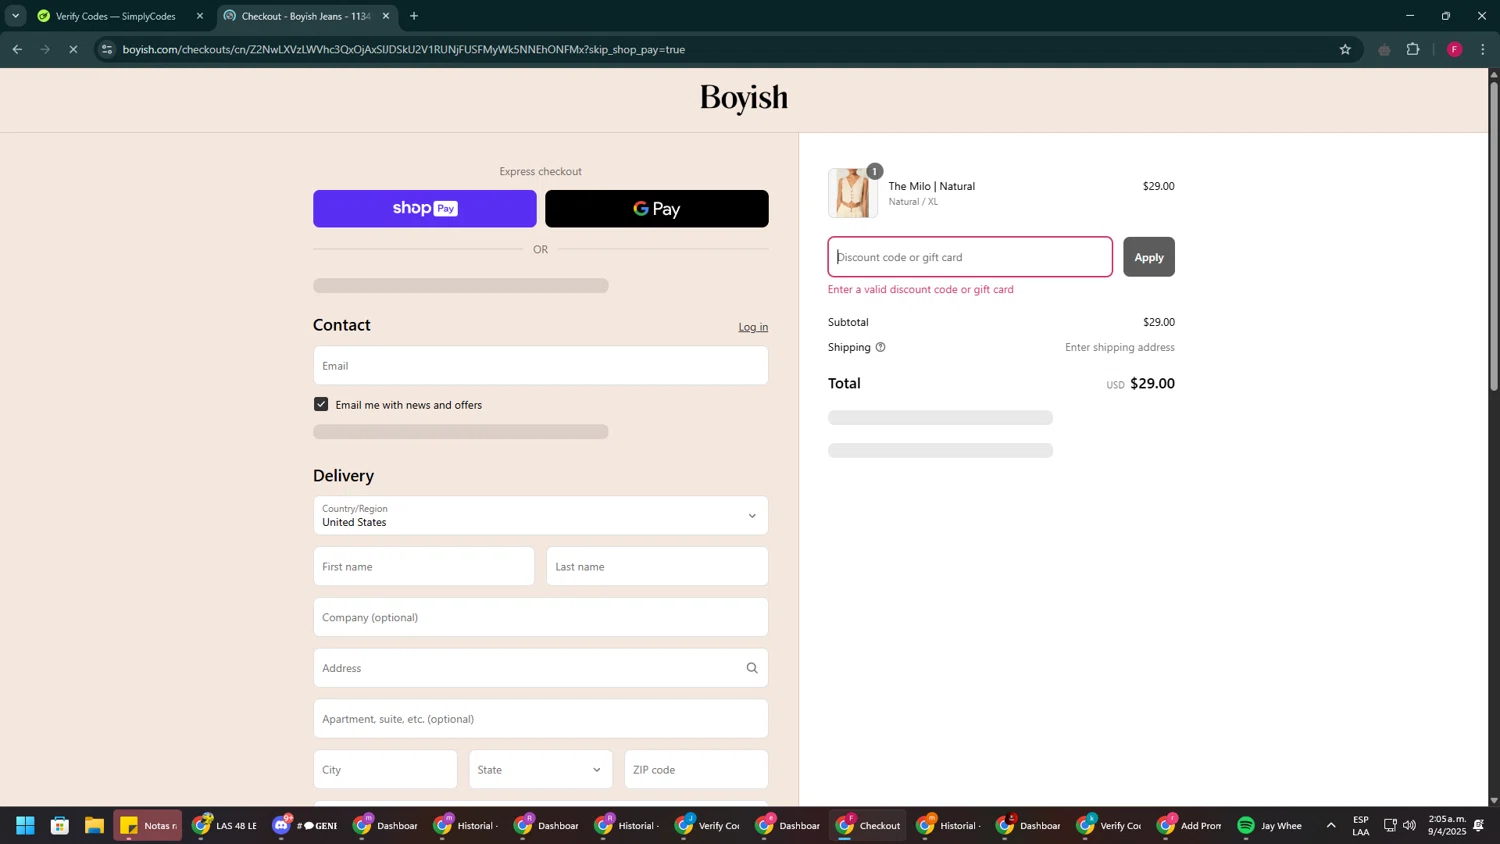Click the Discount code or gift card field

pyautogui.click(x=970, y=257)
